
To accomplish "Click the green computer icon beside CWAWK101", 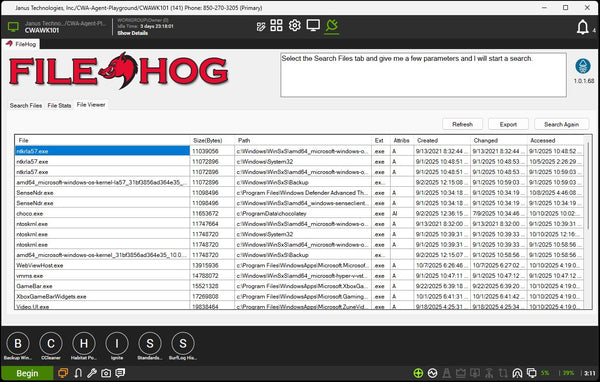I will point(13,27).
